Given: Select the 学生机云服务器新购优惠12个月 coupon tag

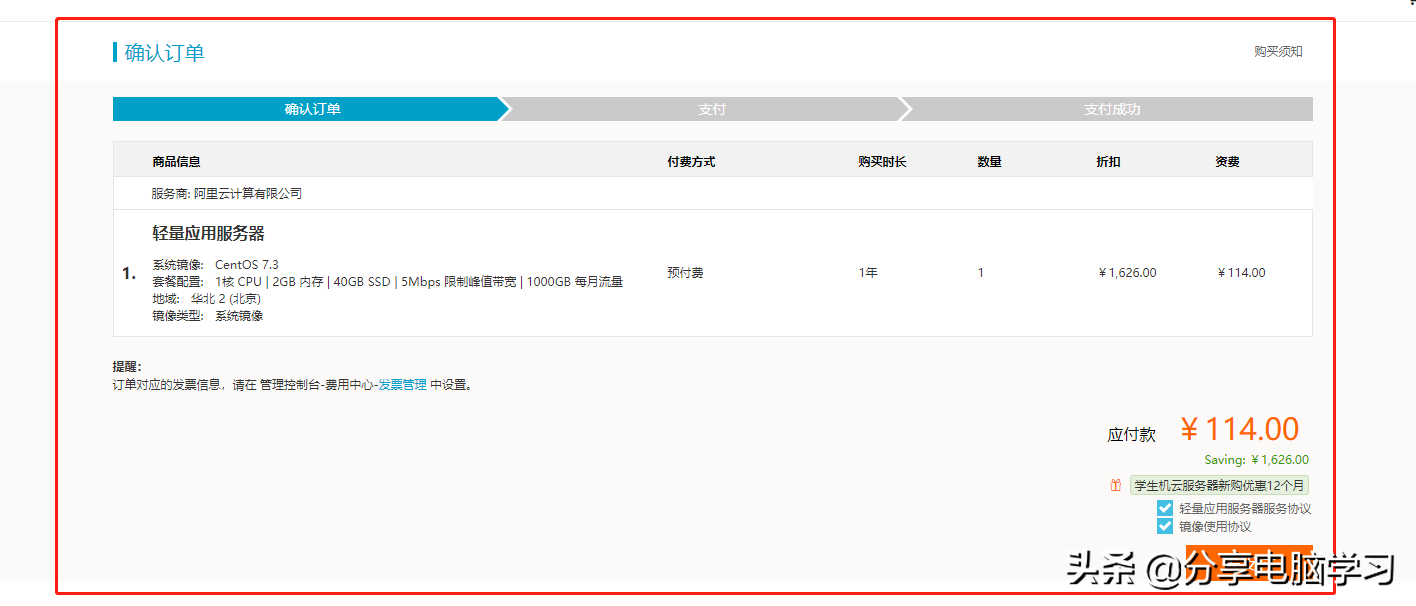Looking at the screenshot, I should [1220, 485].
